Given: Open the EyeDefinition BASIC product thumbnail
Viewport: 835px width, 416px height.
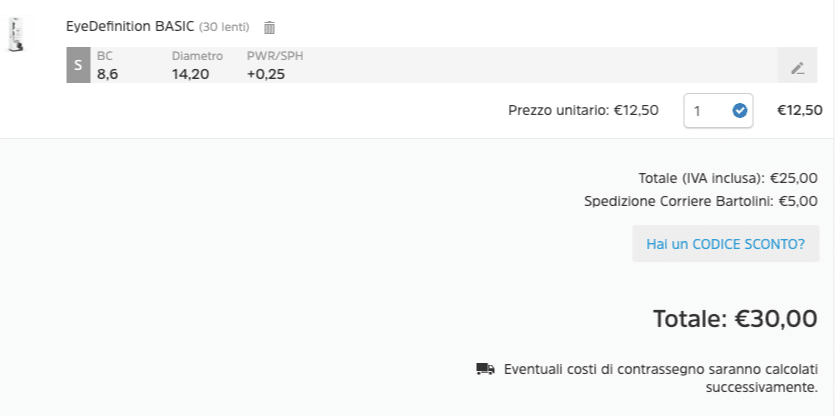Looking at the screenshot, I should point(15,34).
